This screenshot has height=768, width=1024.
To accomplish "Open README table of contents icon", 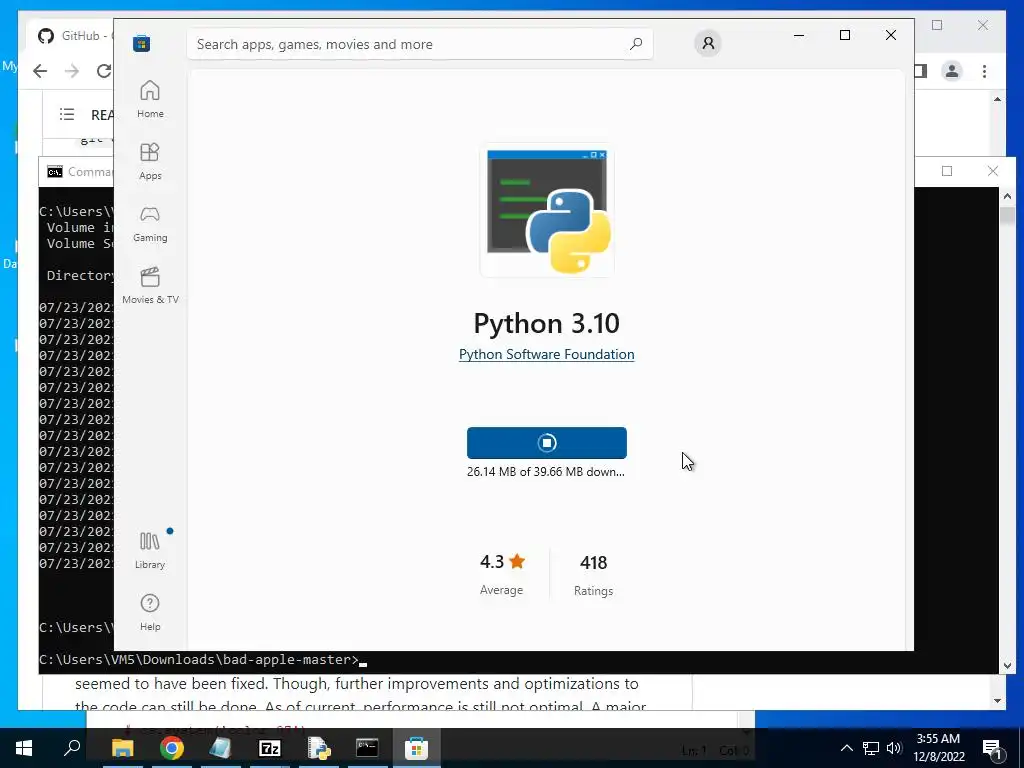I will pos(67,114).
